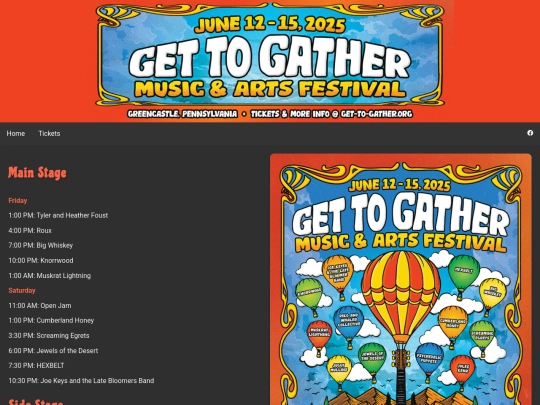The width and height of the screenshot is (540, 405).
Task: Click the Knorrwood 10:00 PM entry
Action: tap(41, 260)
